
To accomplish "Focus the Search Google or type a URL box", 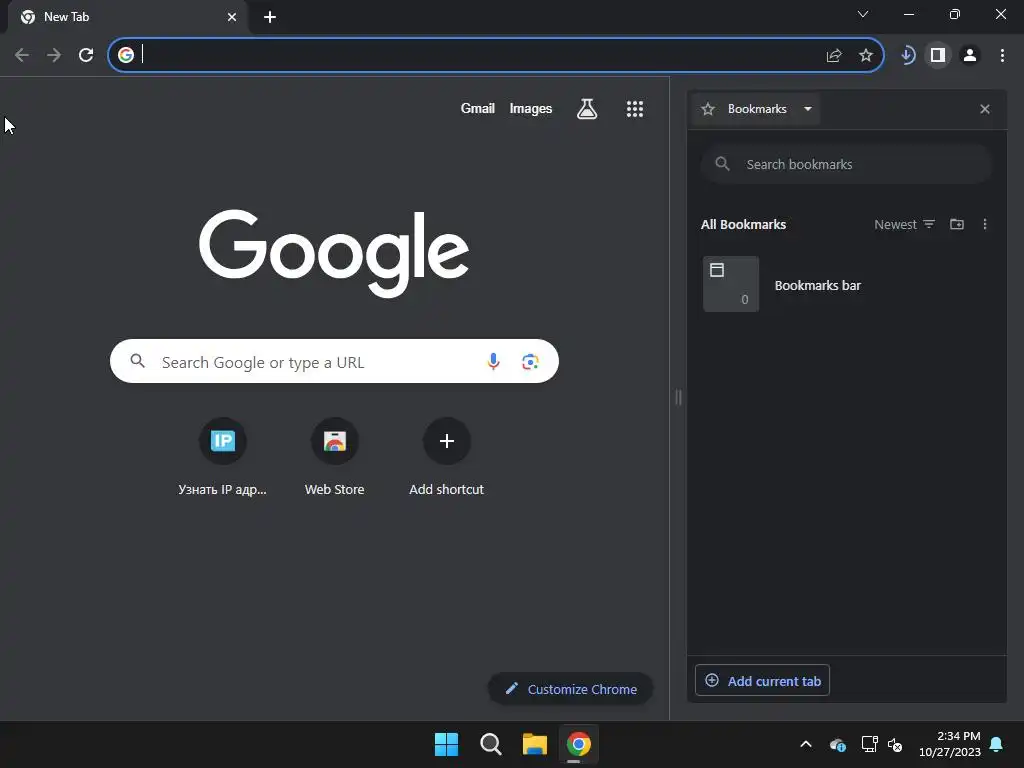I will click(334, 361).
